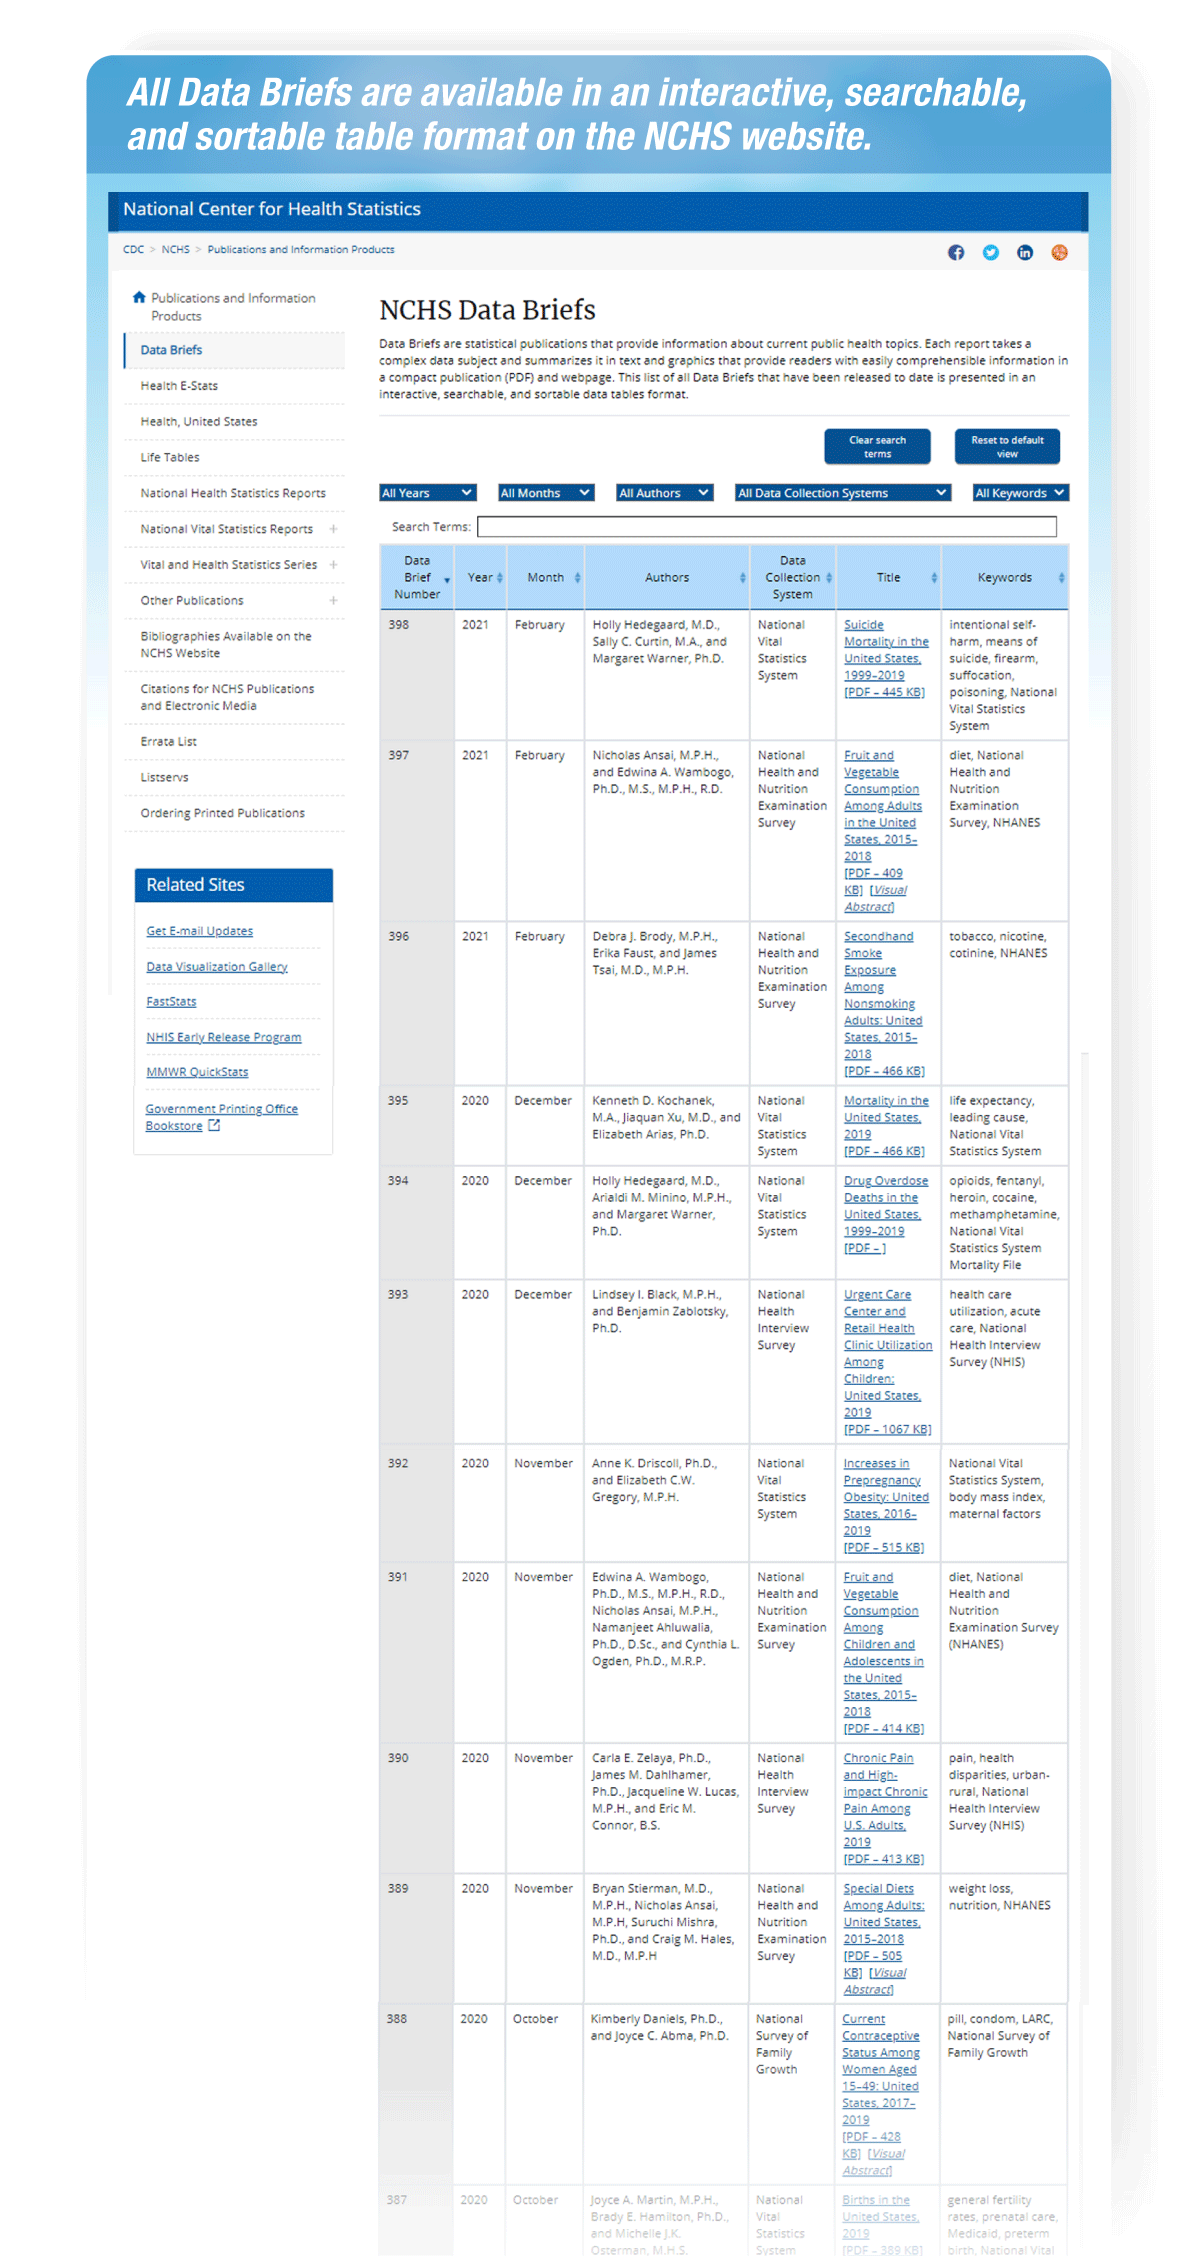Click author cell Kimberly Daniels, Ph.D.

[666, 2095]
